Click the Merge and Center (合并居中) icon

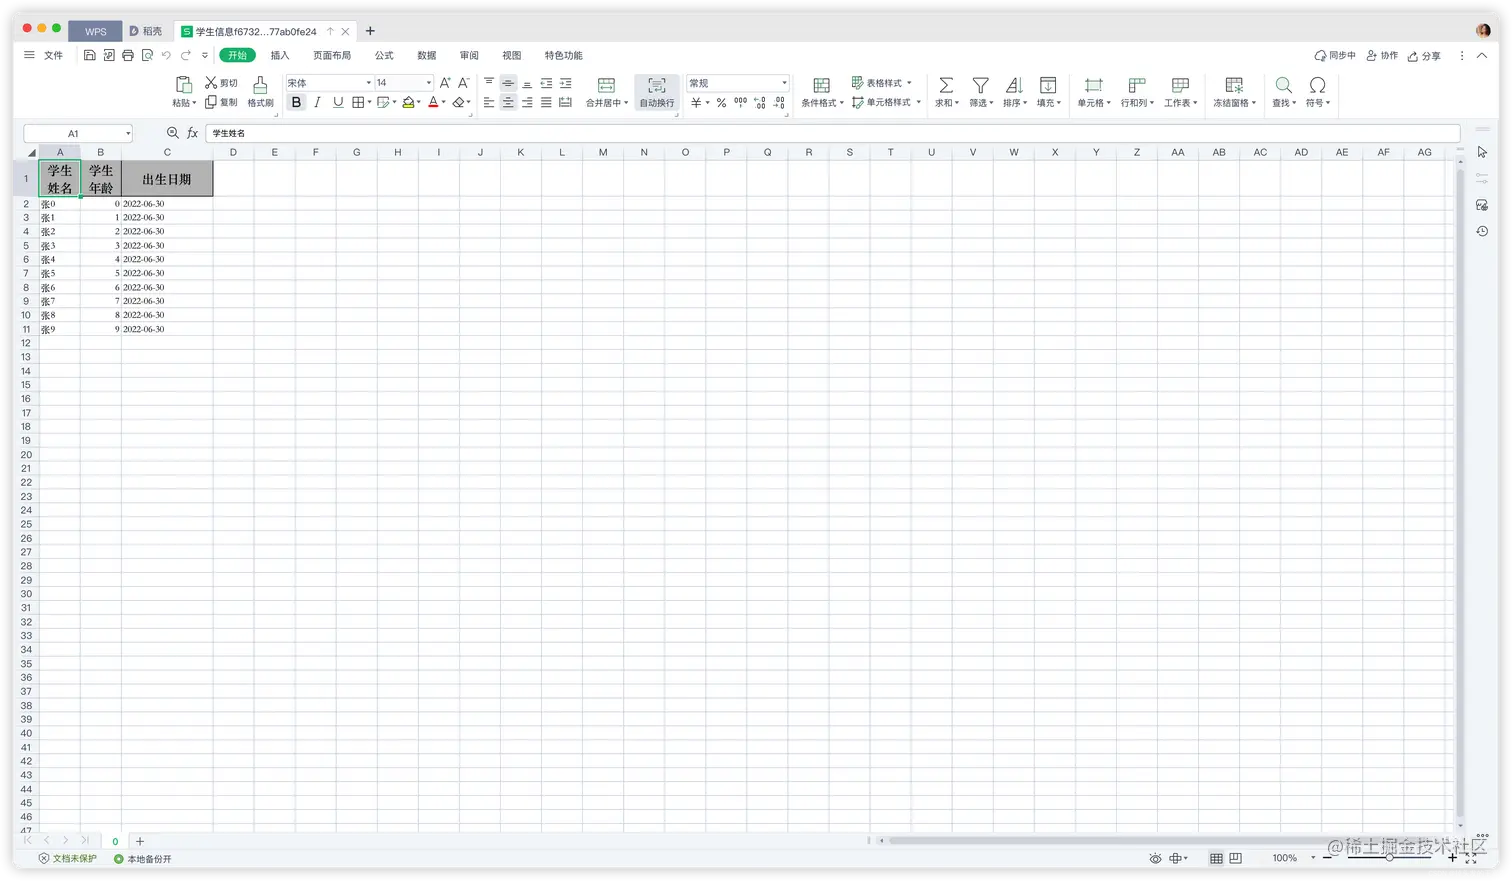[x=606, y=85]
